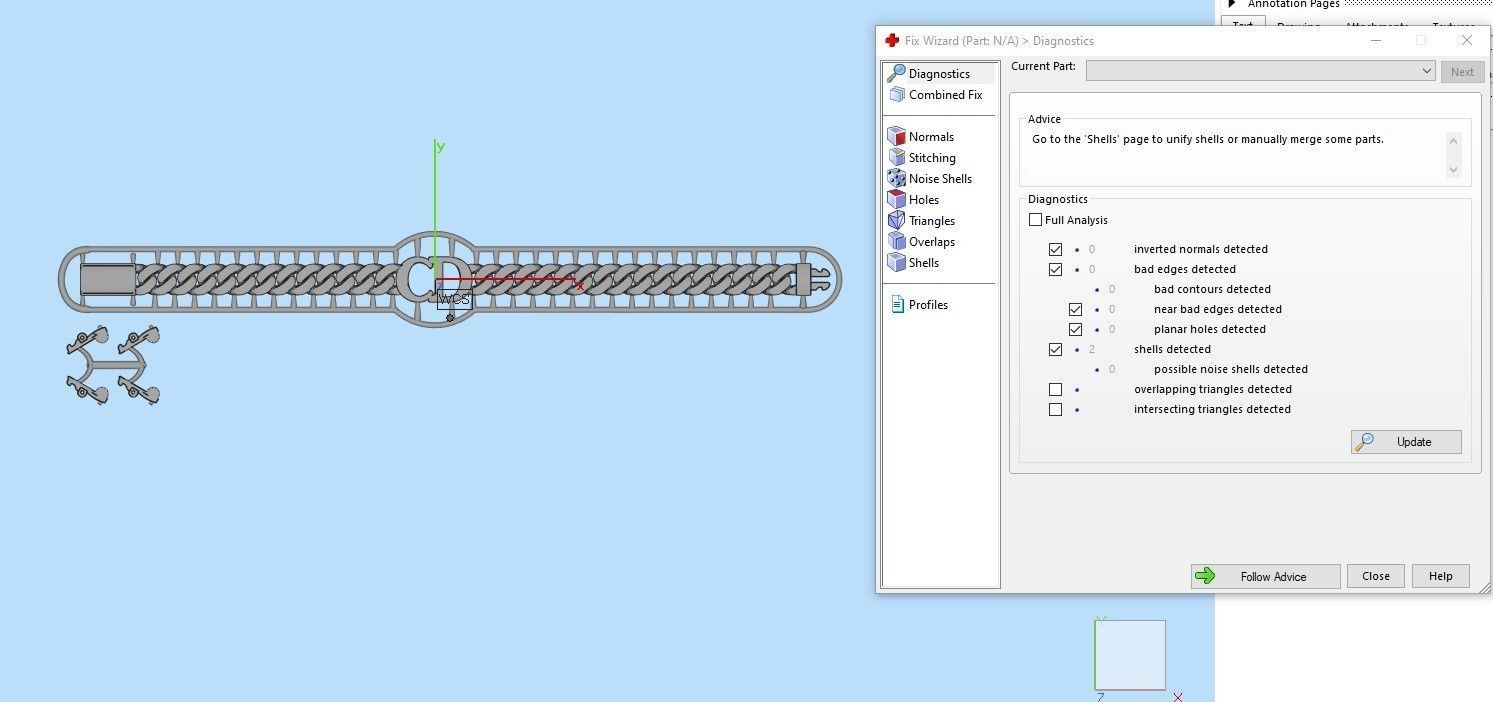This screenshot has height=702, width=1493.
Task: Open the Diagnostics page in Fix Wizard
Action: click(x=939, y=73)
